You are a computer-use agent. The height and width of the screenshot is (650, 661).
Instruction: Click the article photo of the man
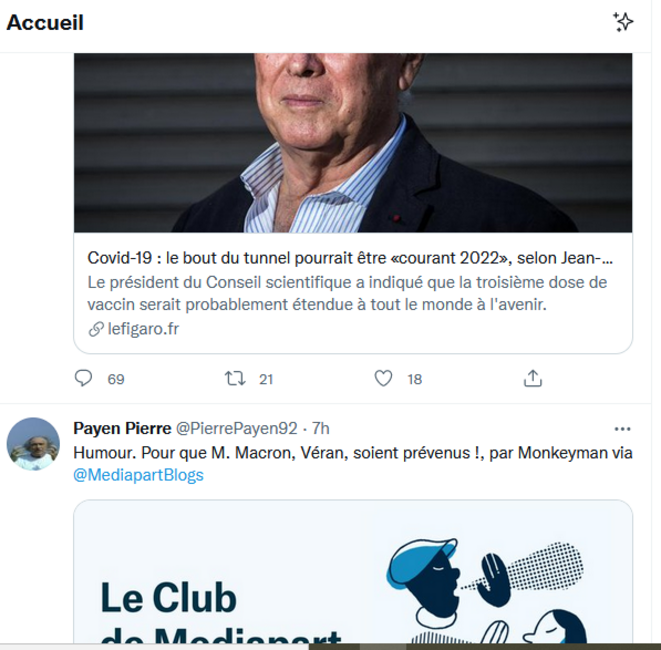point(353,142)
